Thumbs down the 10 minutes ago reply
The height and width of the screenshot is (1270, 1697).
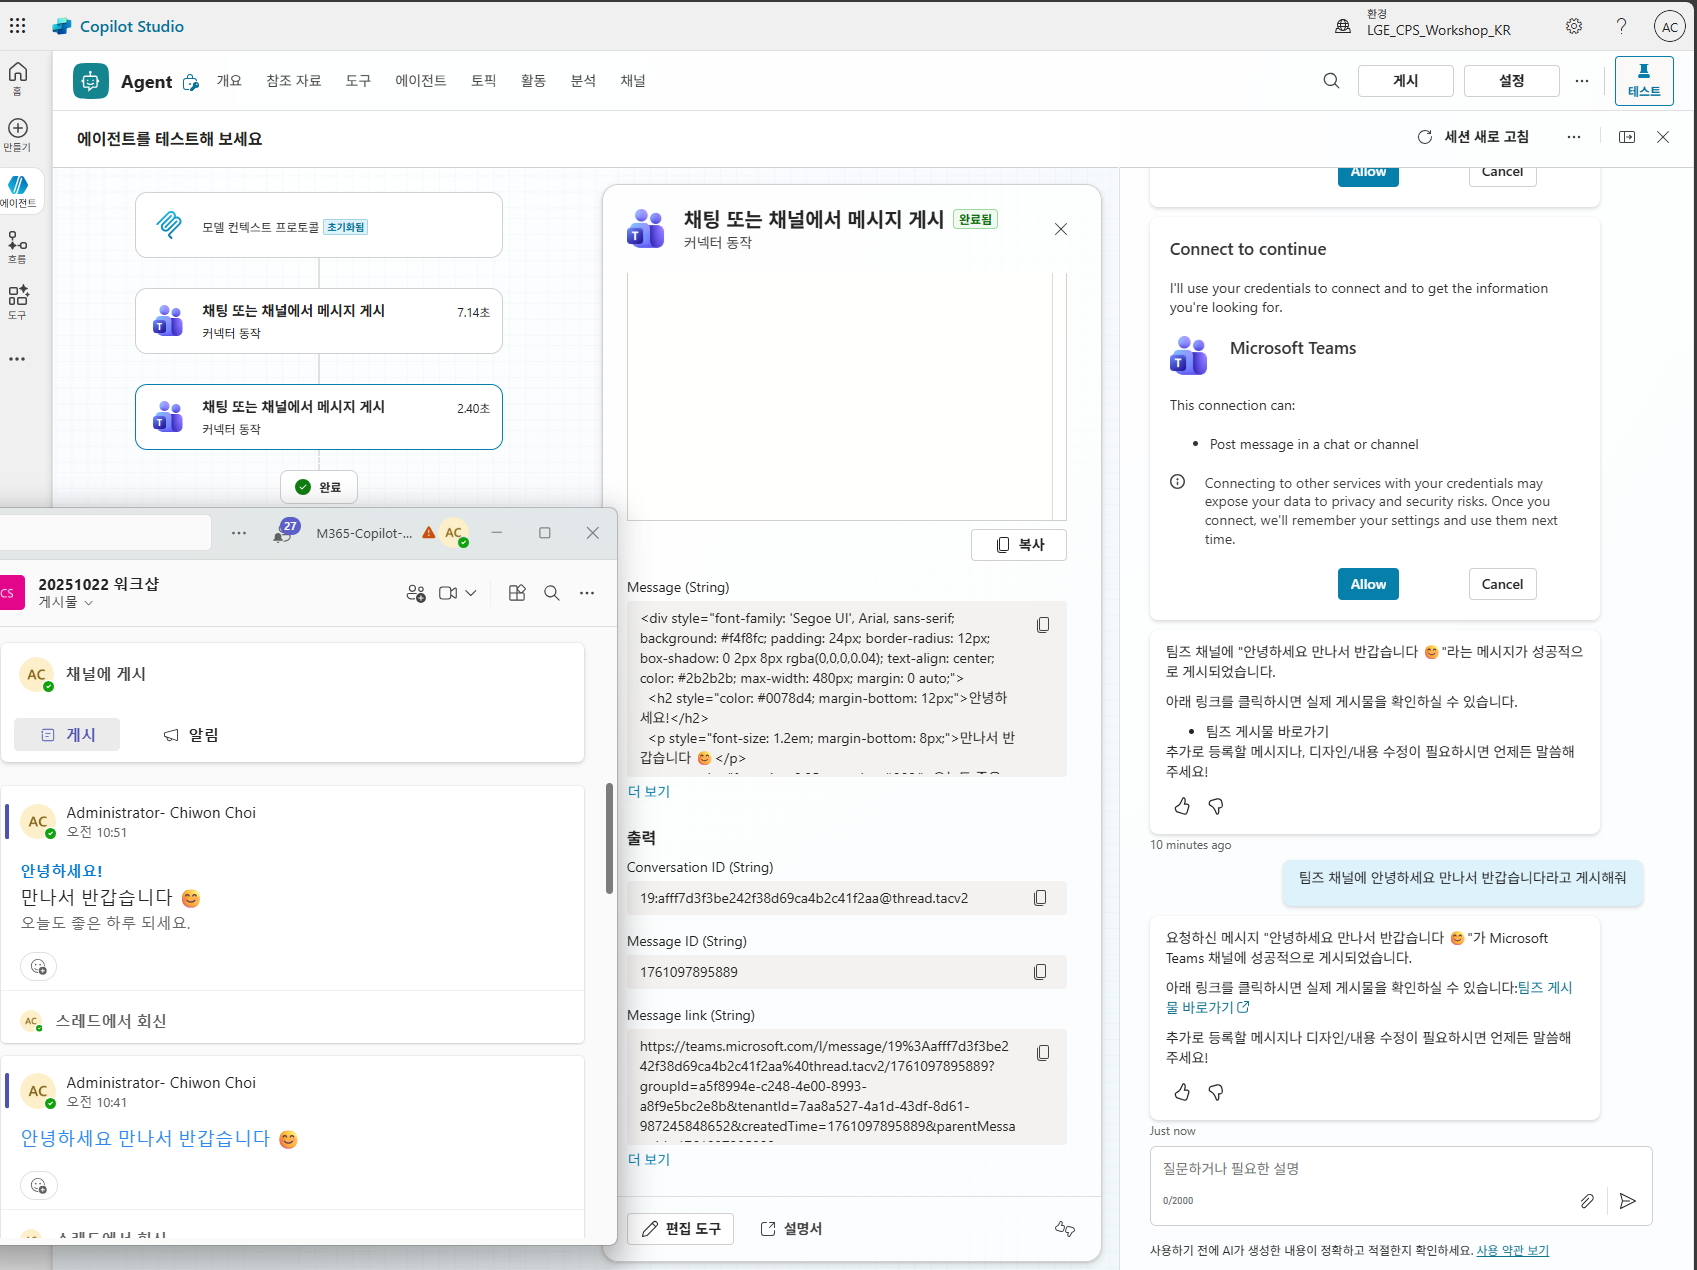(1216, 806)
